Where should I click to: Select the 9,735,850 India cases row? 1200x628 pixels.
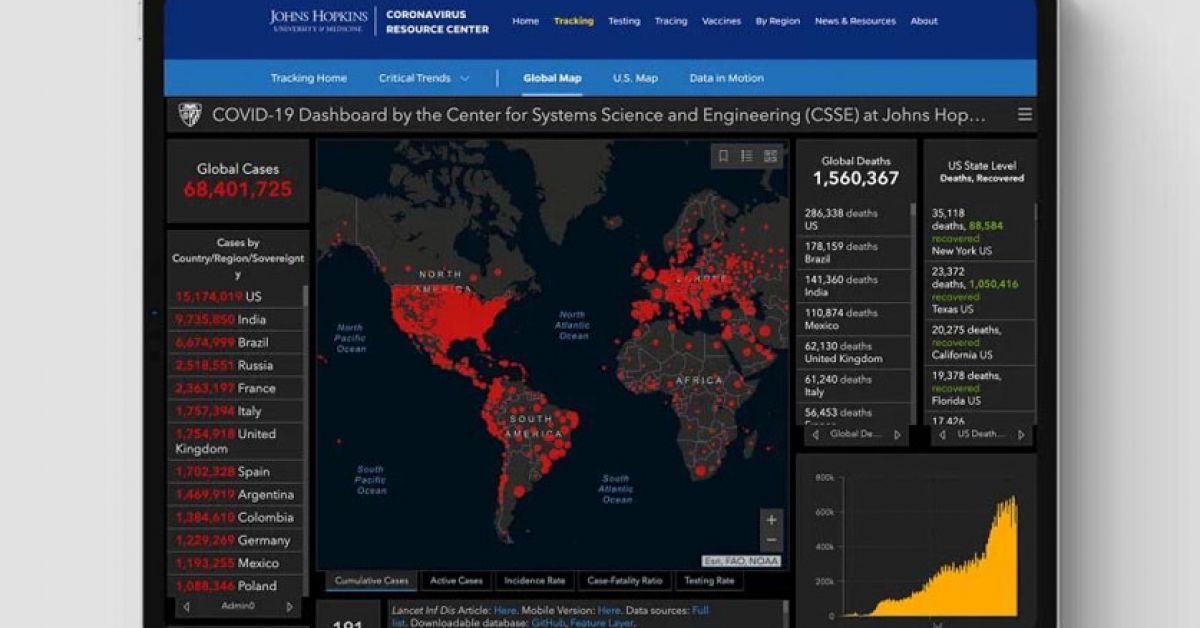pos(237,319)
